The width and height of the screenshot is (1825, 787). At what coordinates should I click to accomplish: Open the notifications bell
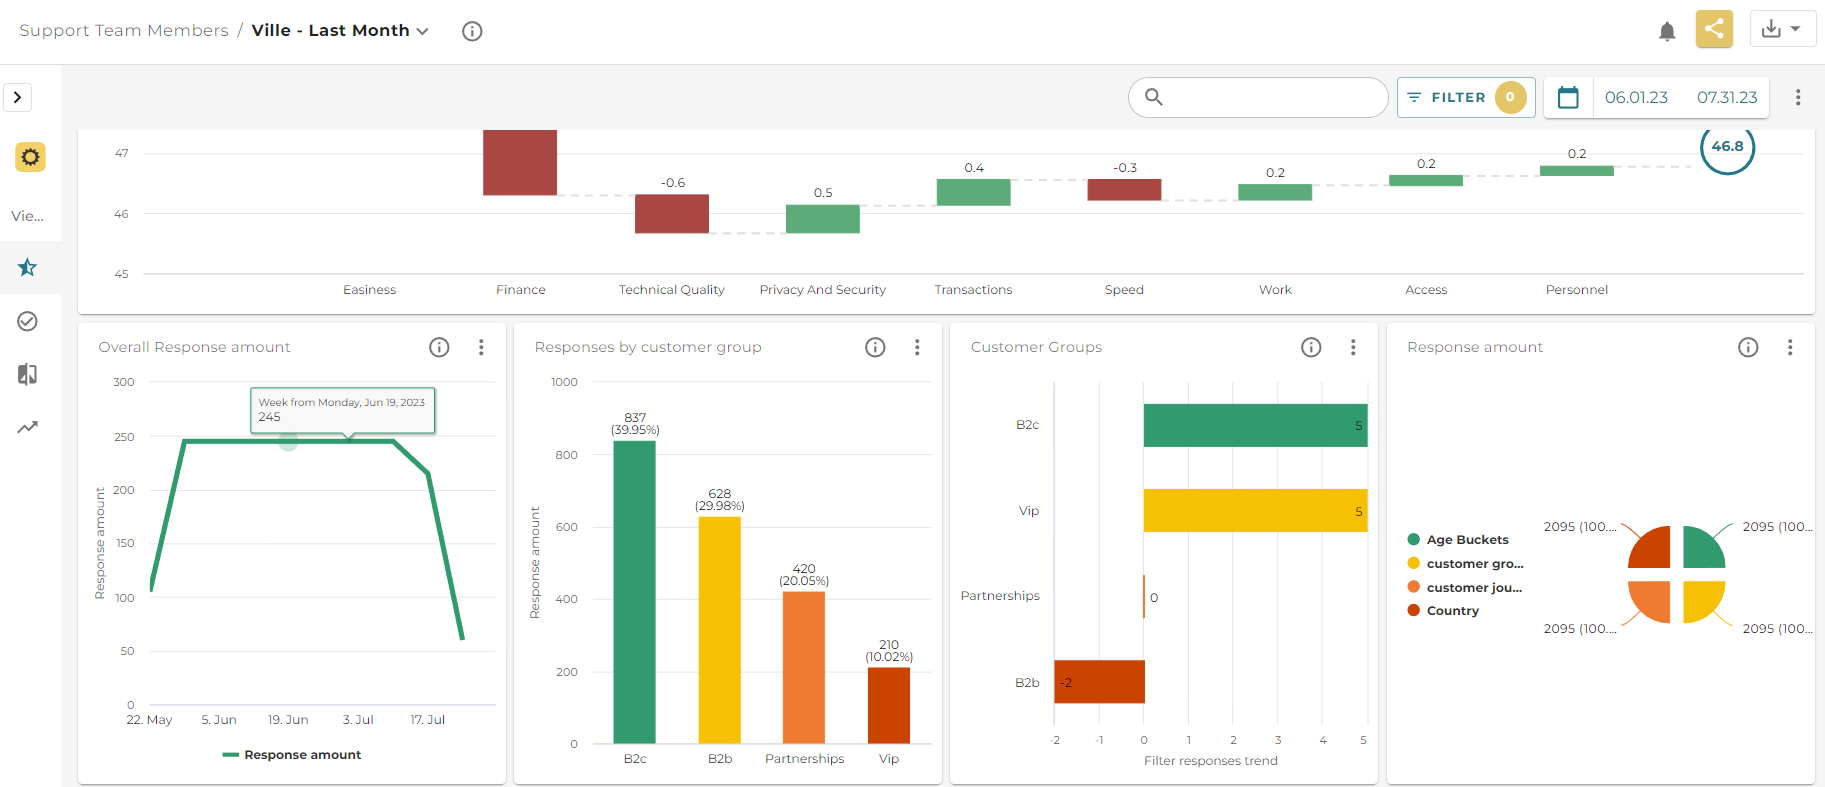(x=1667, y=31)
